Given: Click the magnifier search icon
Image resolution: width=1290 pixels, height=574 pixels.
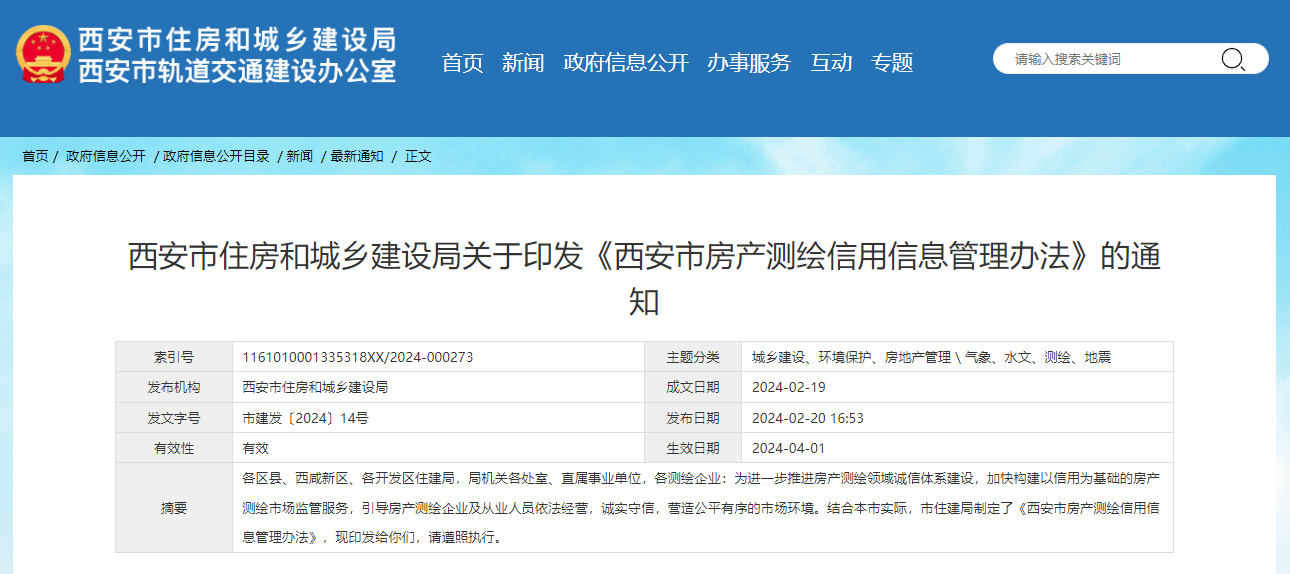Looking at the screenshot, I should 1232,59.
